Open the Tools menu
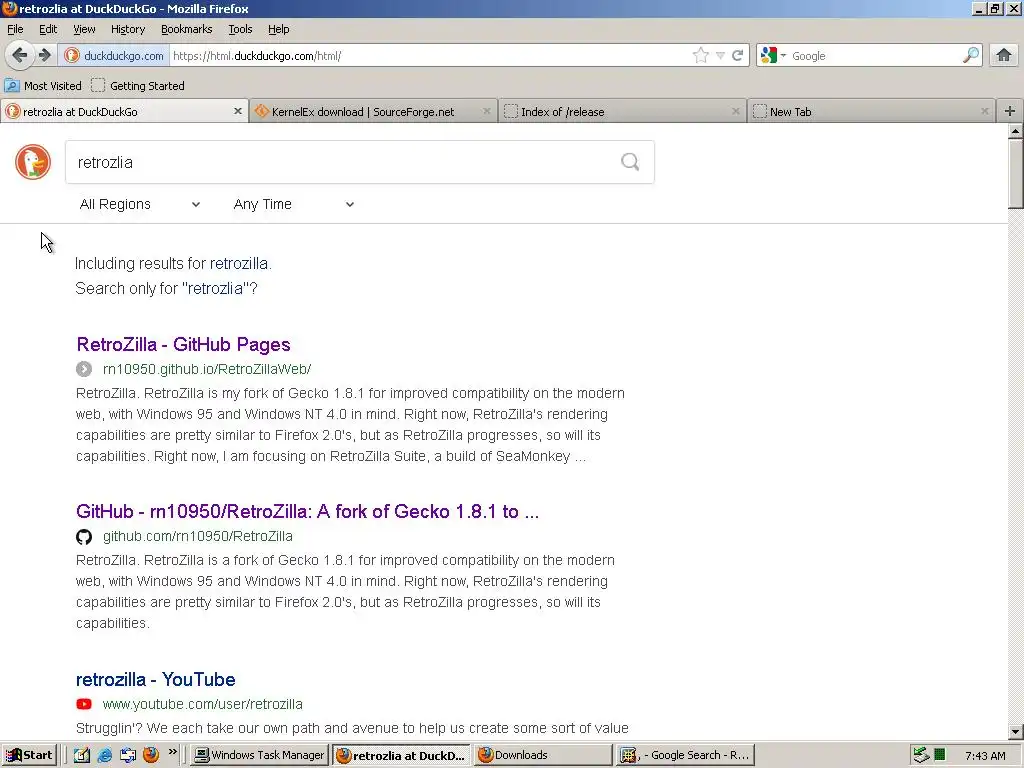Screen dimensions: 1024x768 (240, 29)
